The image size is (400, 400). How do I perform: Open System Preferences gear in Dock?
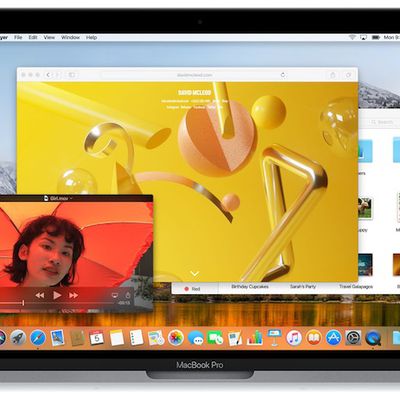(x=353, y=338)
